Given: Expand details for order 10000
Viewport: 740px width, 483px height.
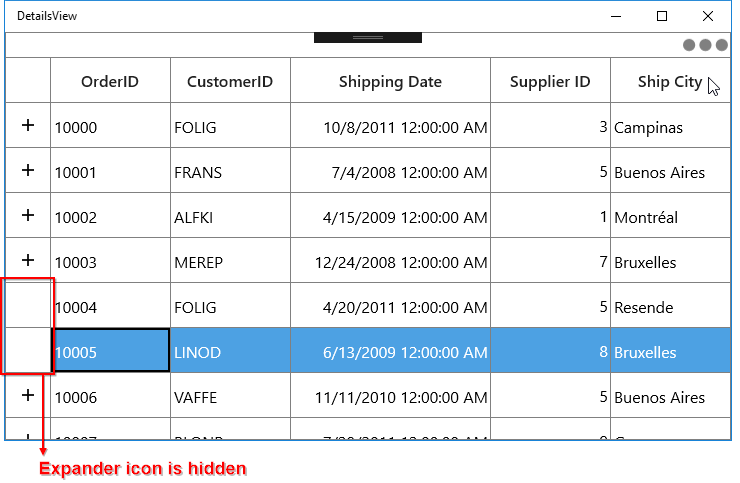Looking at the screenshot, I should tap(28, 125).
